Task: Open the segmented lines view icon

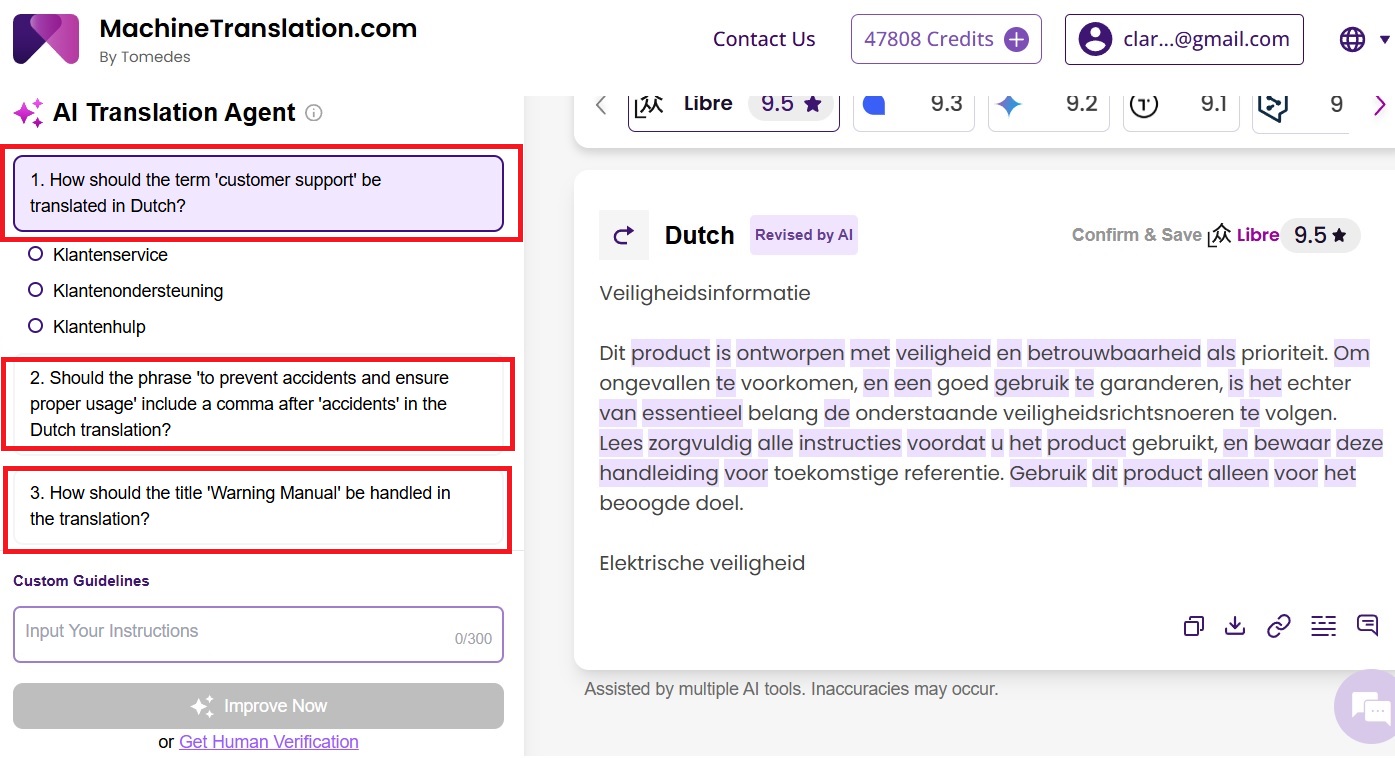Action: point(1323,626)
